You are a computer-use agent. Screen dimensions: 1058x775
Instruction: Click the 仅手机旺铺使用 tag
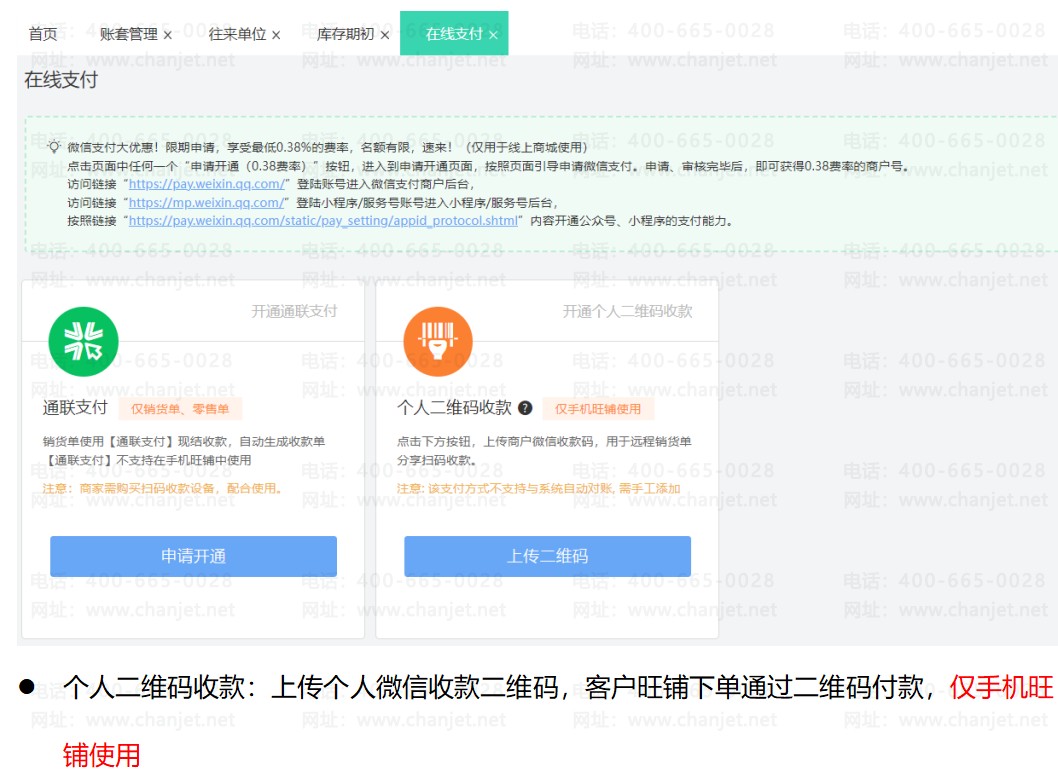pyautogui.click(x=598, y=409)
